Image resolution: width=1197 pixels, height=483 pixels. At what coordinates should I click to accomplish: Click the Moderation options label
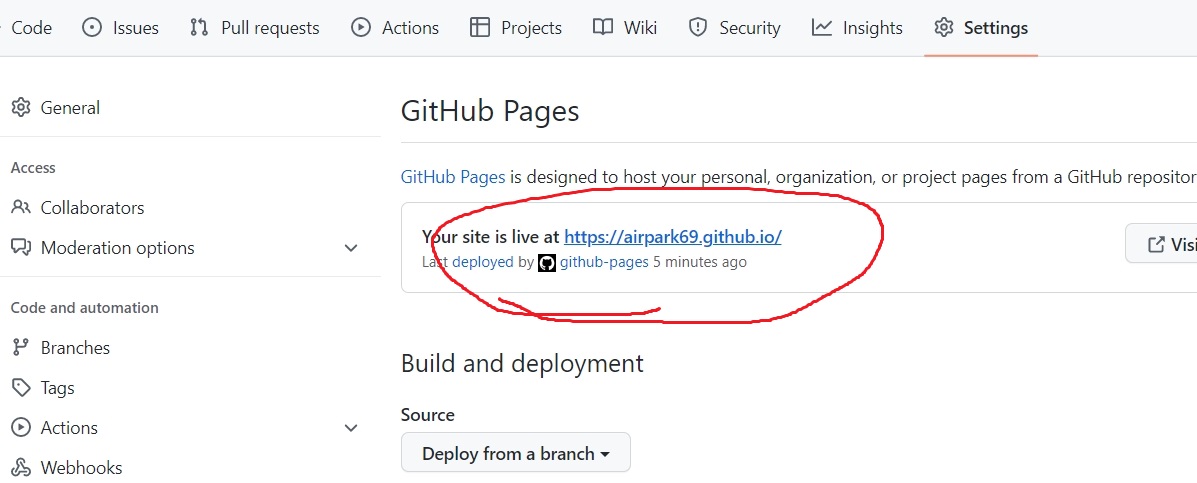tap(118, 248)
